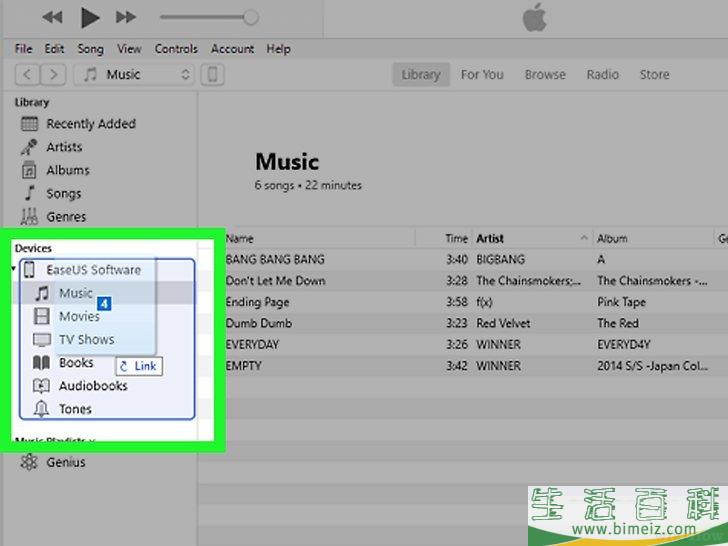The width and height of the screenshot is (728, 546).
Task: Go back with the left arrow button
Action: (27, 74)
